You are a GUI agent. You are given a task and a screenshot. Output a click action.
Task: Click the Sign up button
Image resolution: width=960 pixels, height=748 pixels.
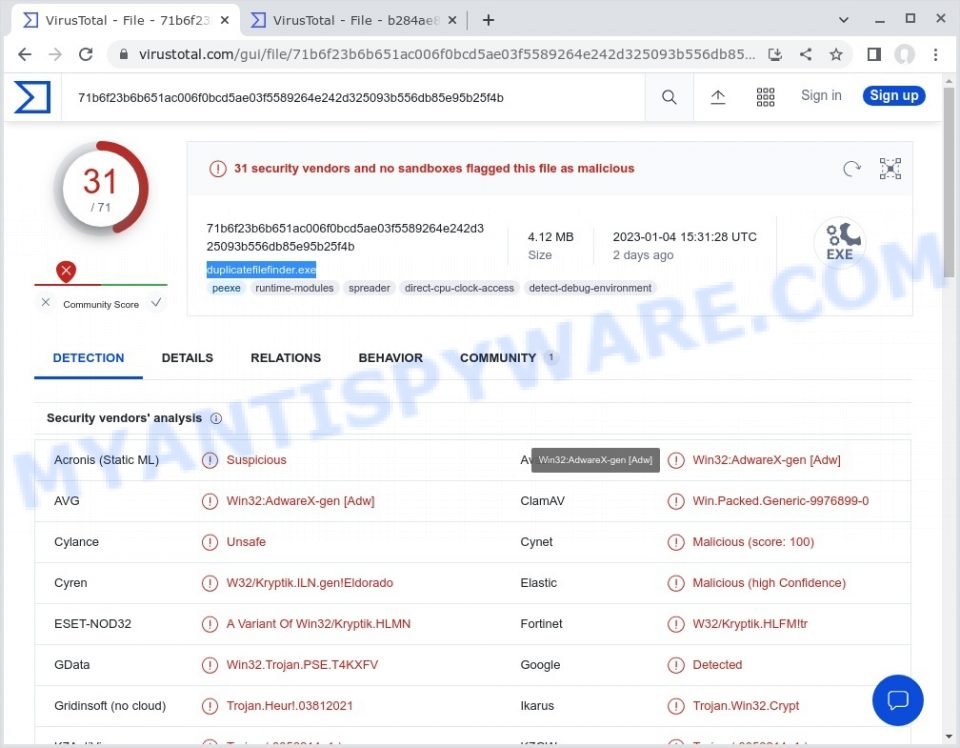click(894, 95)
